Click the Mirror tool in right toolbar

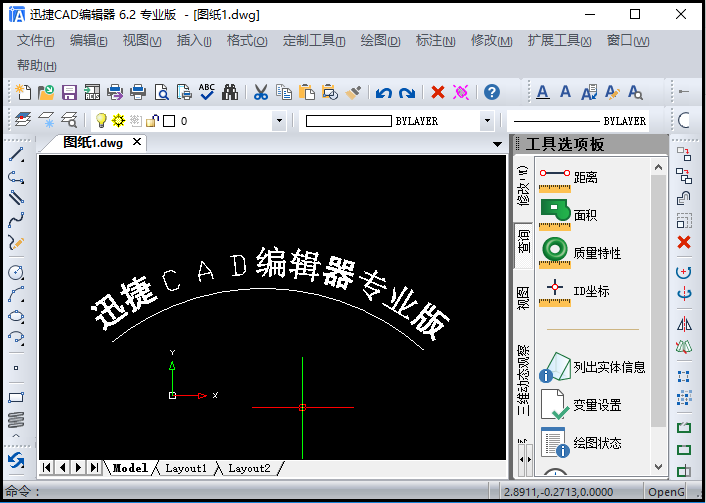[684, 323]
